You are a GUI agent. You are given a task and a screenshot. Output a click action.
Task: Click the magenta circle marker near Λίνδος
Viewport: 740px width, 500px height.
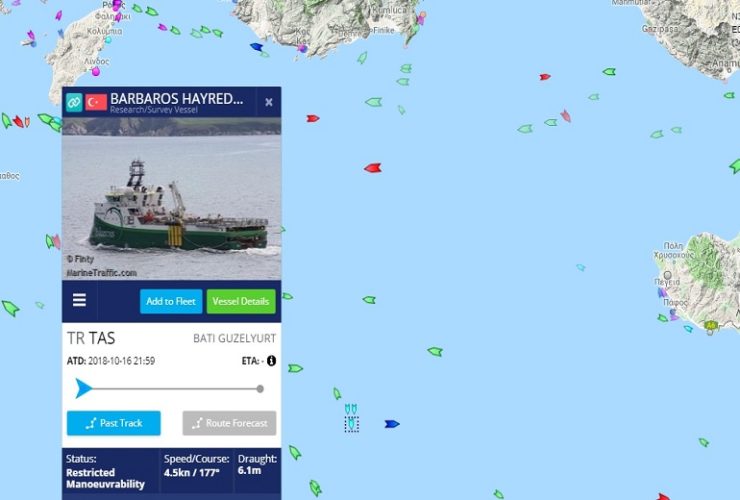(96, 72)
